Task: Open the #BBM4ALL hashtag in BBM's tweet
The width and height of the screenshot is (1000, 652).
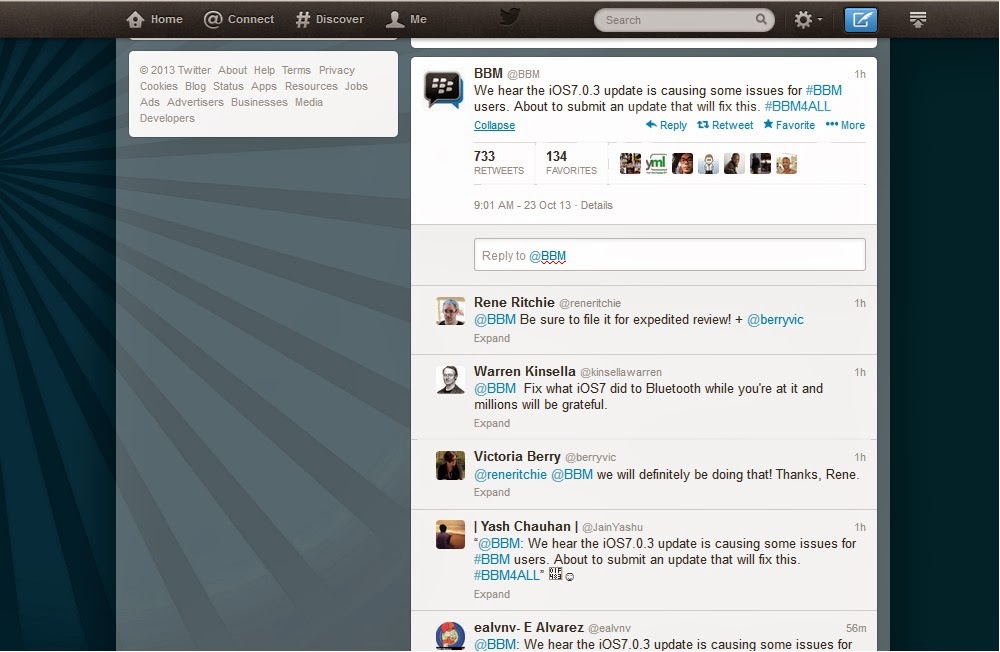Action: [797, 107]
